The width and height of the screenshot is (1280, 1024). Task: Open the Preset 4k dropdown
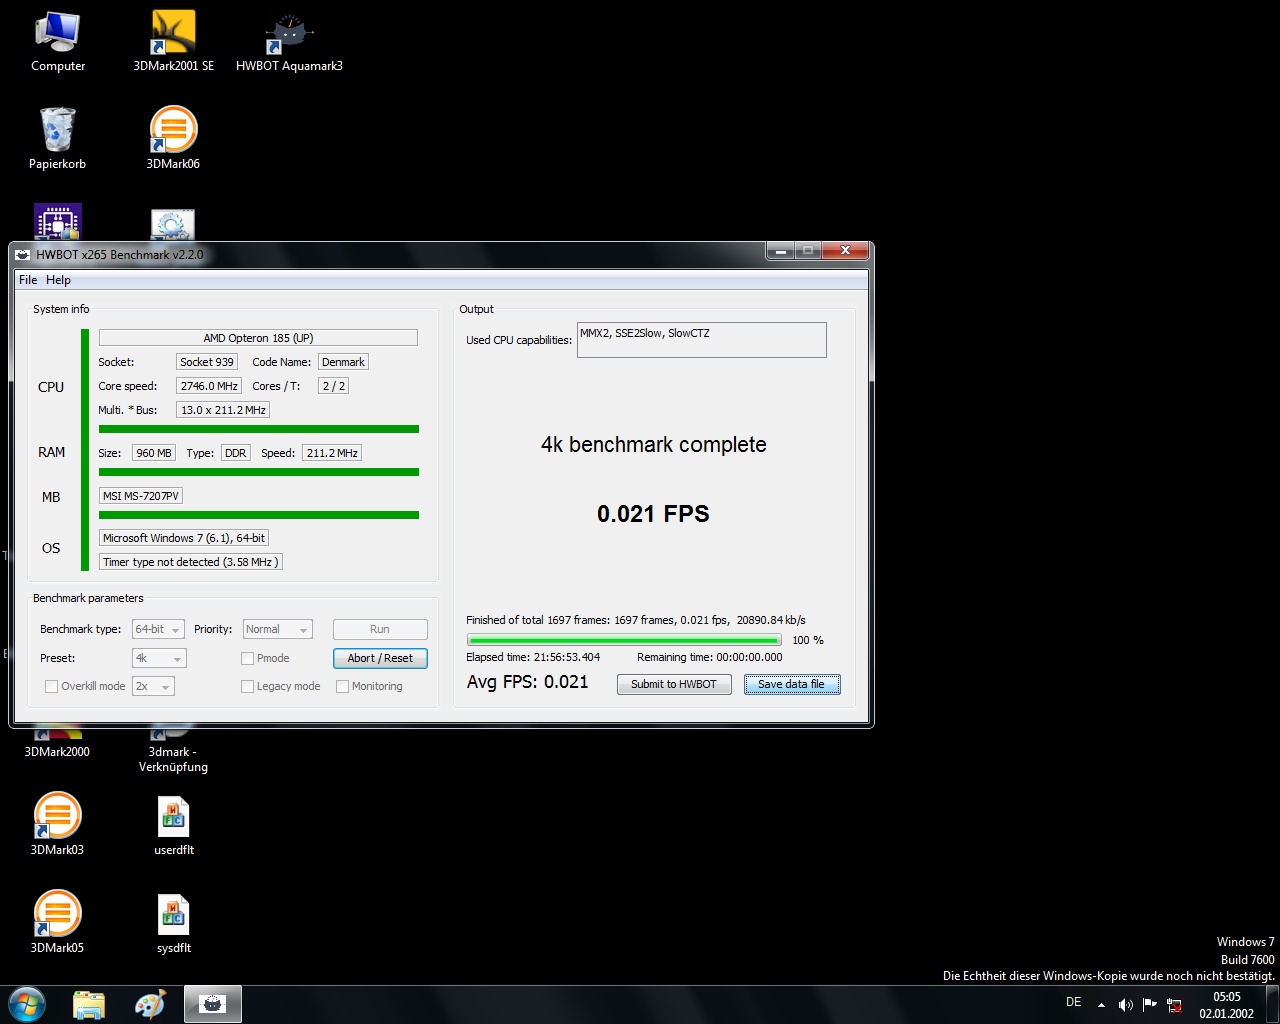[159, 658]
